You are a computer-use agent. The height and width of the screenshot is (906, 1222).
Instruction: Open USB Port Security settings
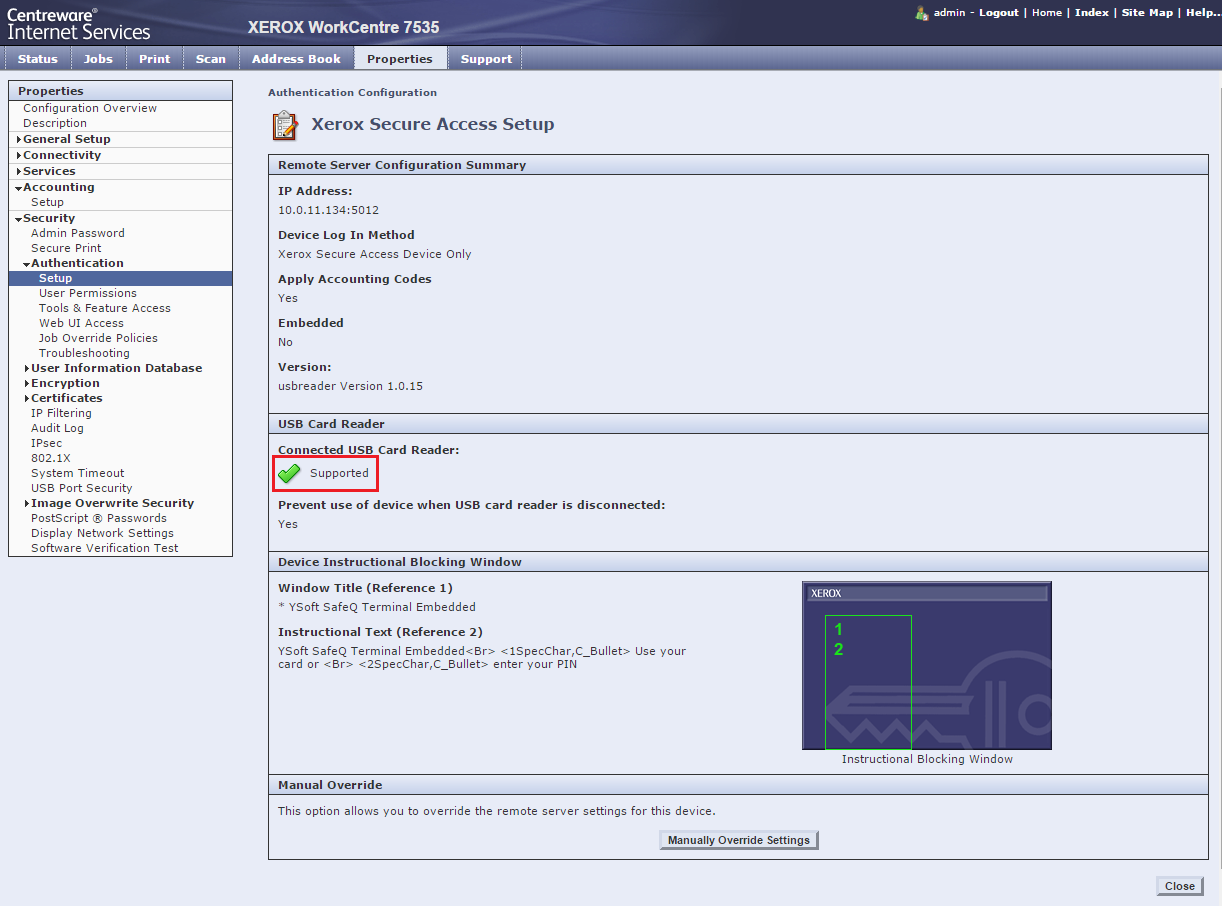[81, 488]
